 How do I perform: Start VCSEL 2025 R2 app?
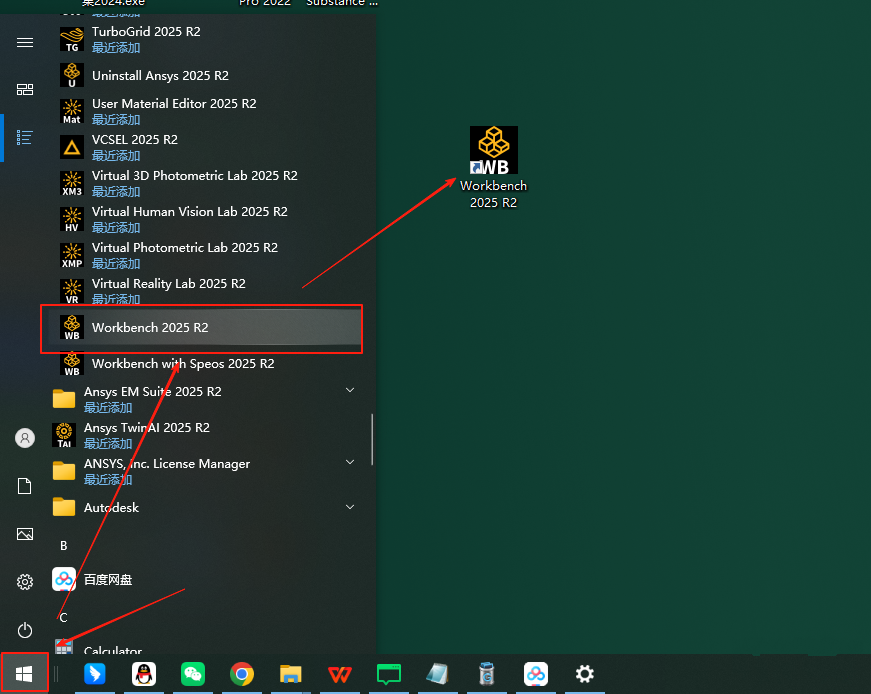(x=134, y=140)
